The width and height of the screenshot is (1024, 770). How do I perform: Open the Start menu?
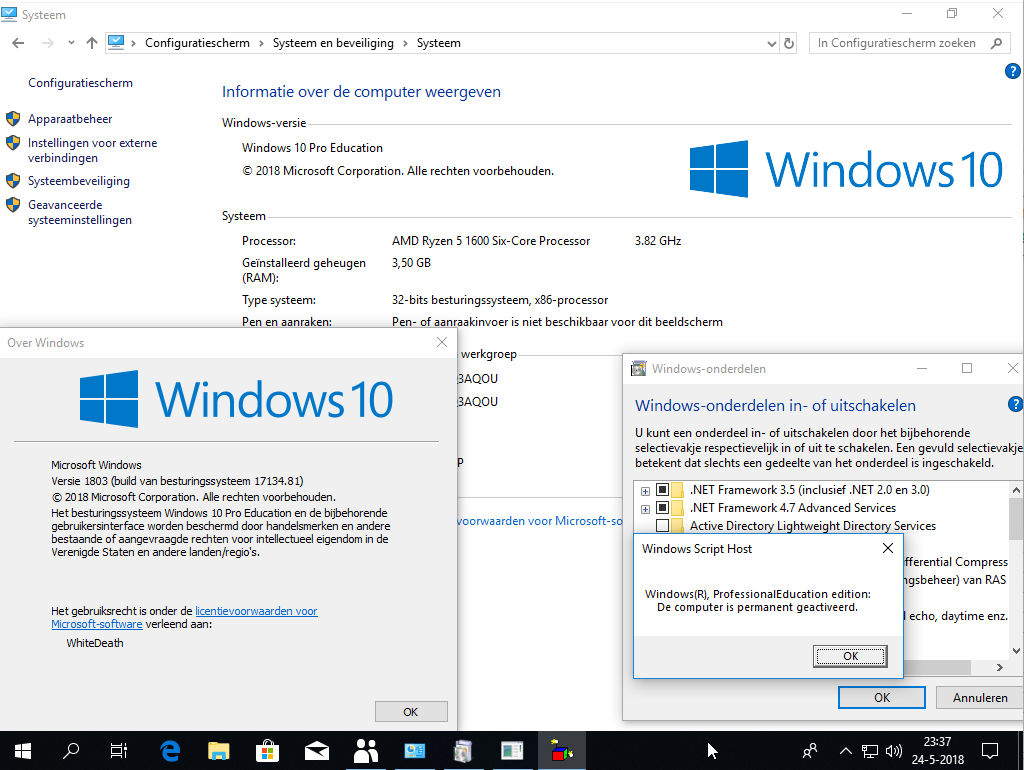[23, 751]
